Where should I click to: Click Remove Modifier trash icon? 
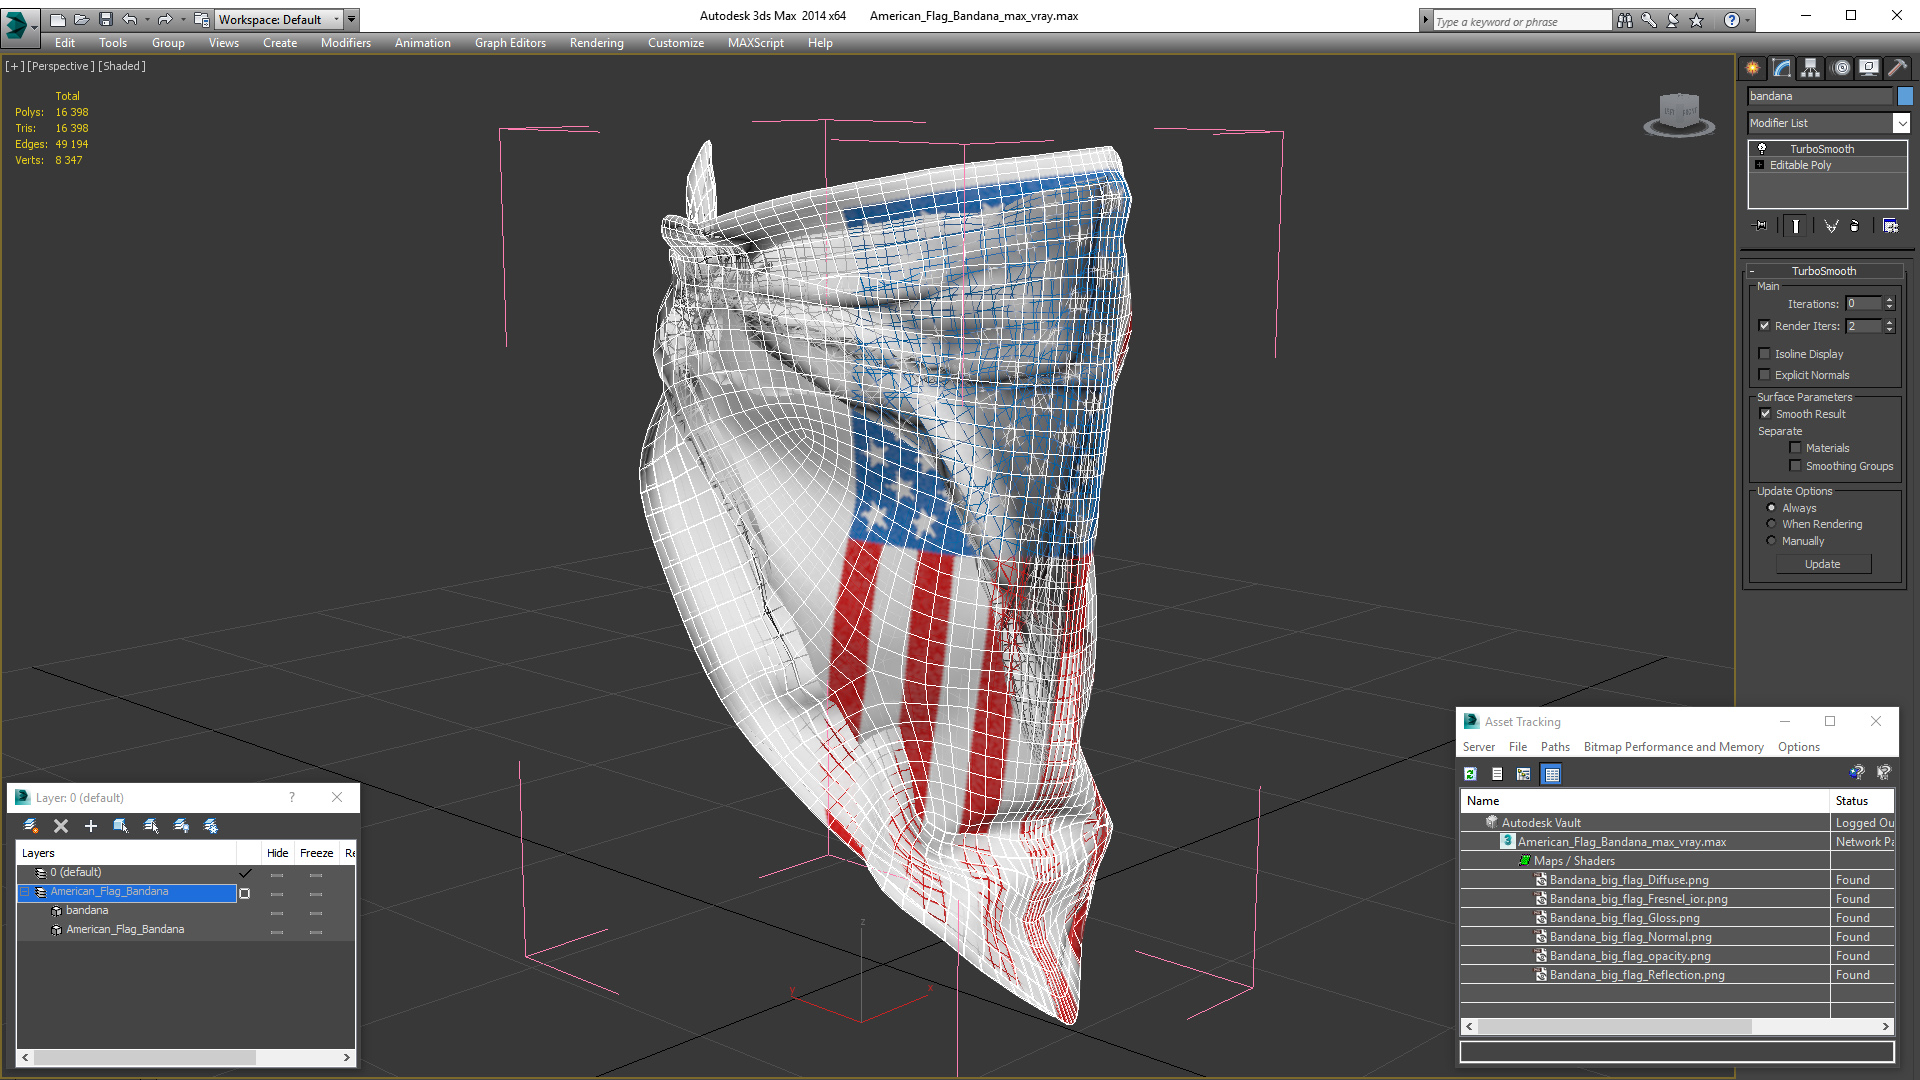coord(1855,226)
